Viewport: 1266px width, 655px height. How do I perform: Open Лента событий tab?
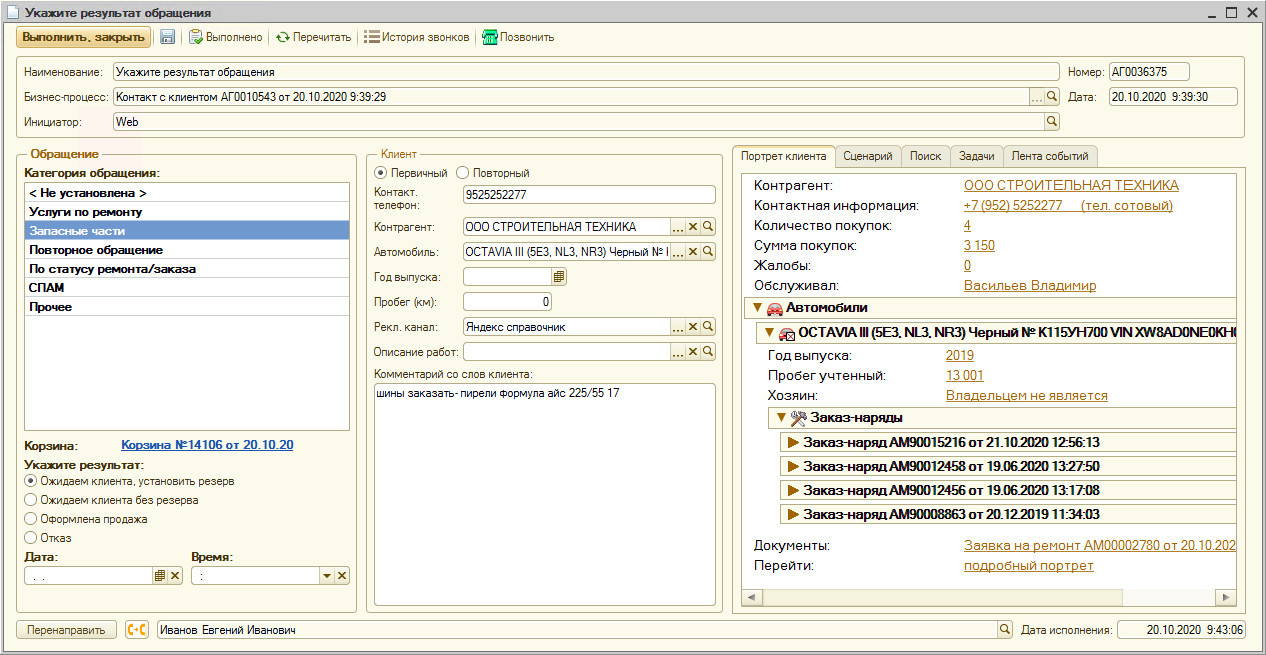(x=1050, y=156)
